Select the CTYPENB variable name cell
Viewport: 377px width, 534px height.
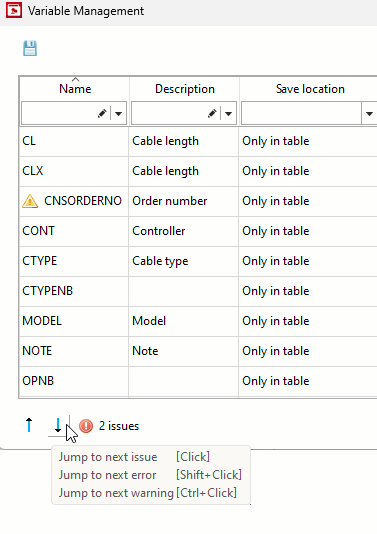coord(74,291)
